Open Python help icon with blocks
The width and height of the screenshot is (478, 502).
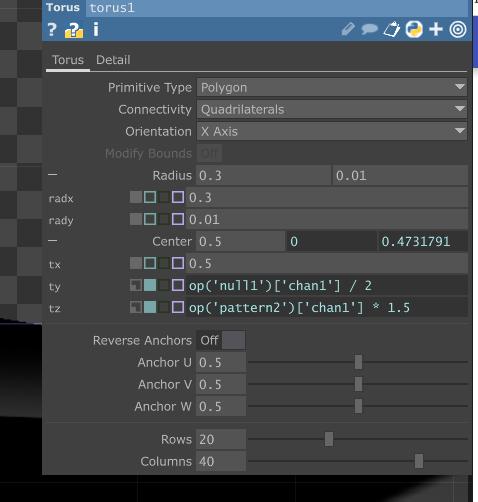coord(74,30)
